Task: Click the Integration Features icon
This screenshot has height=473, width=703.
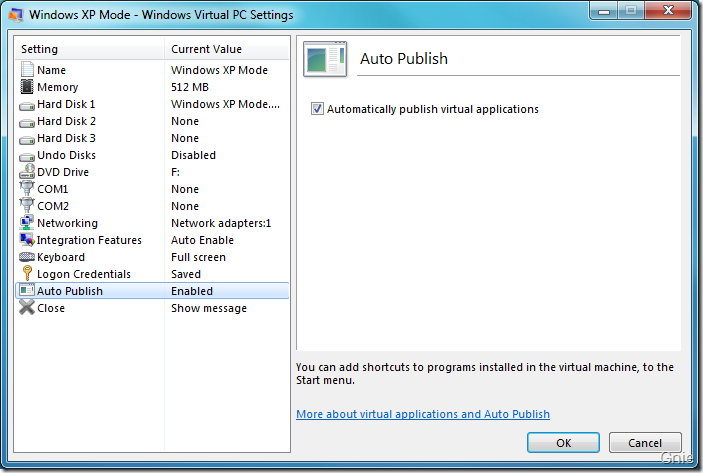Action: [27, 240]
